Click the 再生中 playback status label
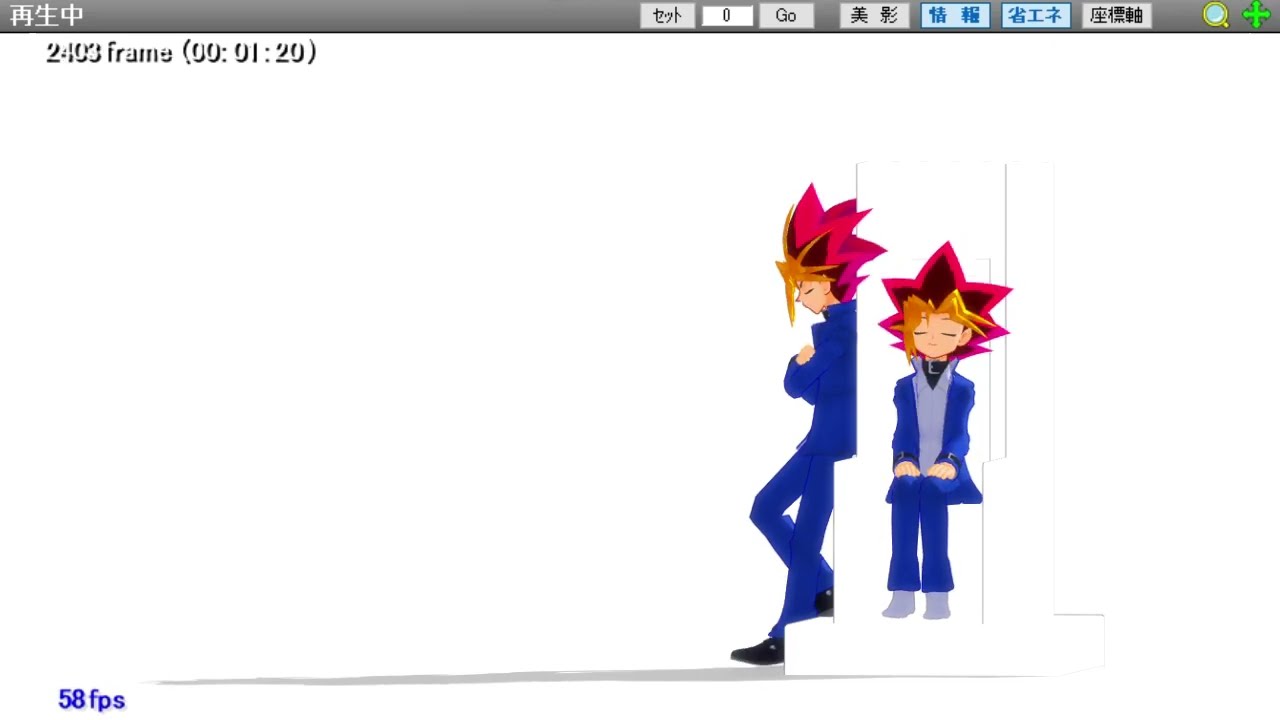 tap(47, 16)
